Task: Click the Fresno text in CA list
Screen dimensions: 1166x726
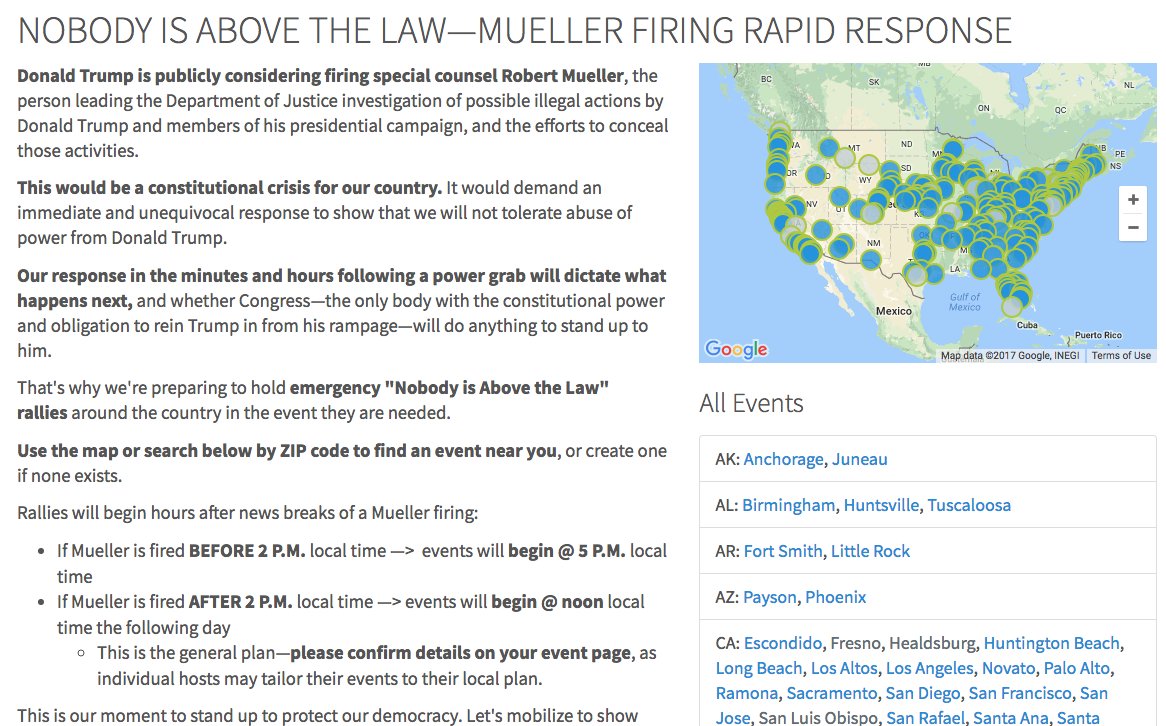Action: pos(855,643)
